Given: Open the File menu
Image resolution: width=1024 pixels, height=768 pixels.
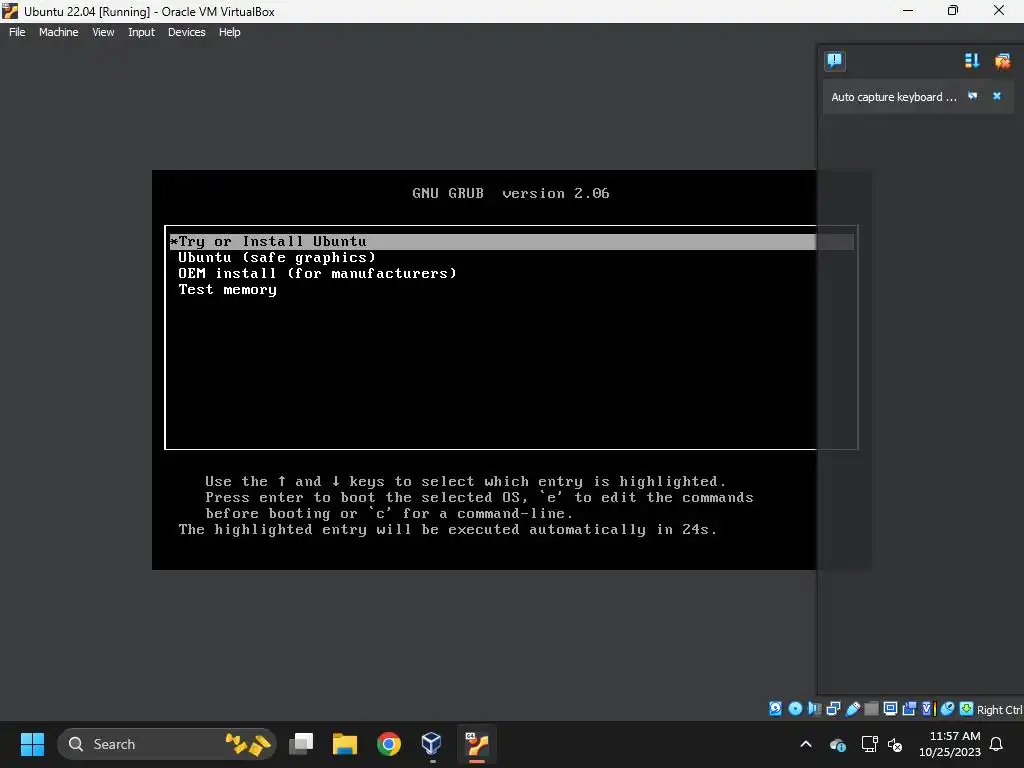Looking at the screenshot, I should pyautogui.click(x=17, y=32).
